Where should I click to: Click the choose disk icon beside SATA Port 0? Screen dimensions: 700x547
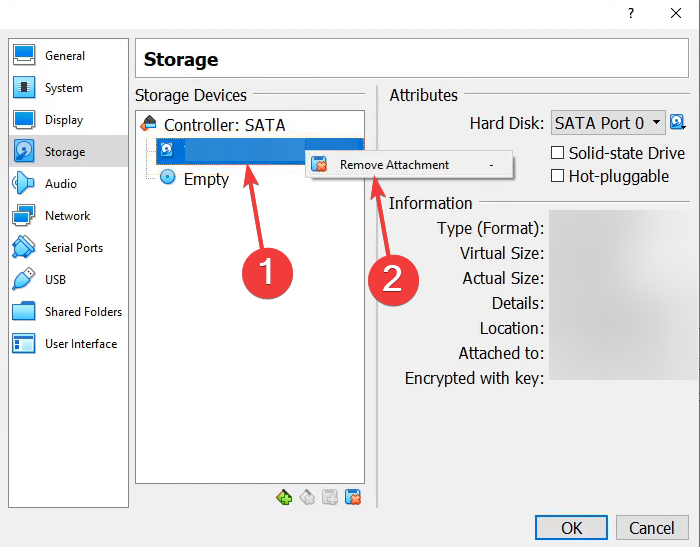click(678, 122)
